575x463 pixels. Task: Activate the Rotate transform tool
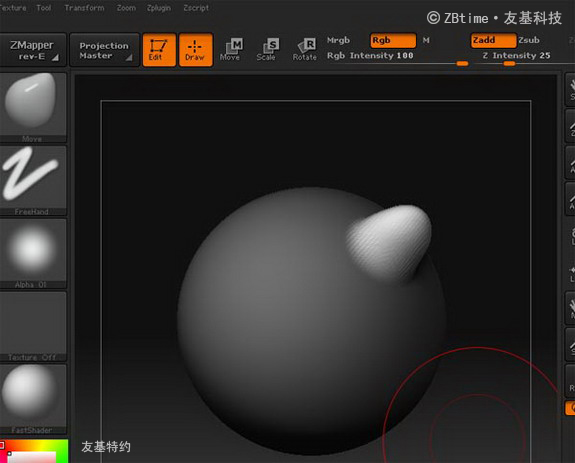[x=305, y=50]
